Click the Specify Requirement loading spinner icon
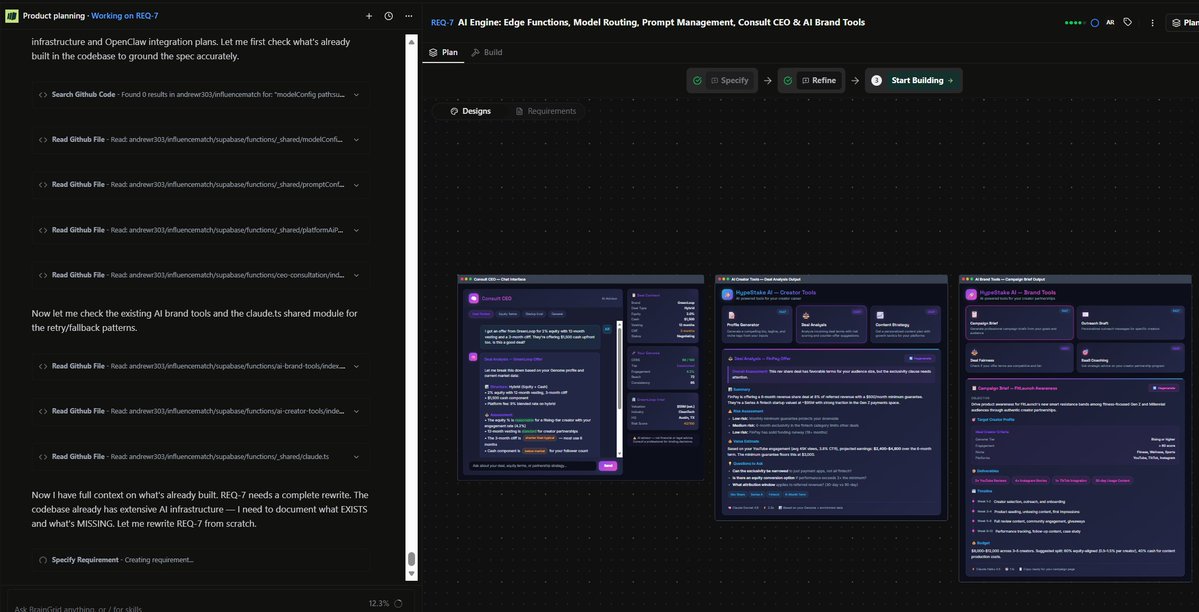1199x612 pixels. click(43, 560)
